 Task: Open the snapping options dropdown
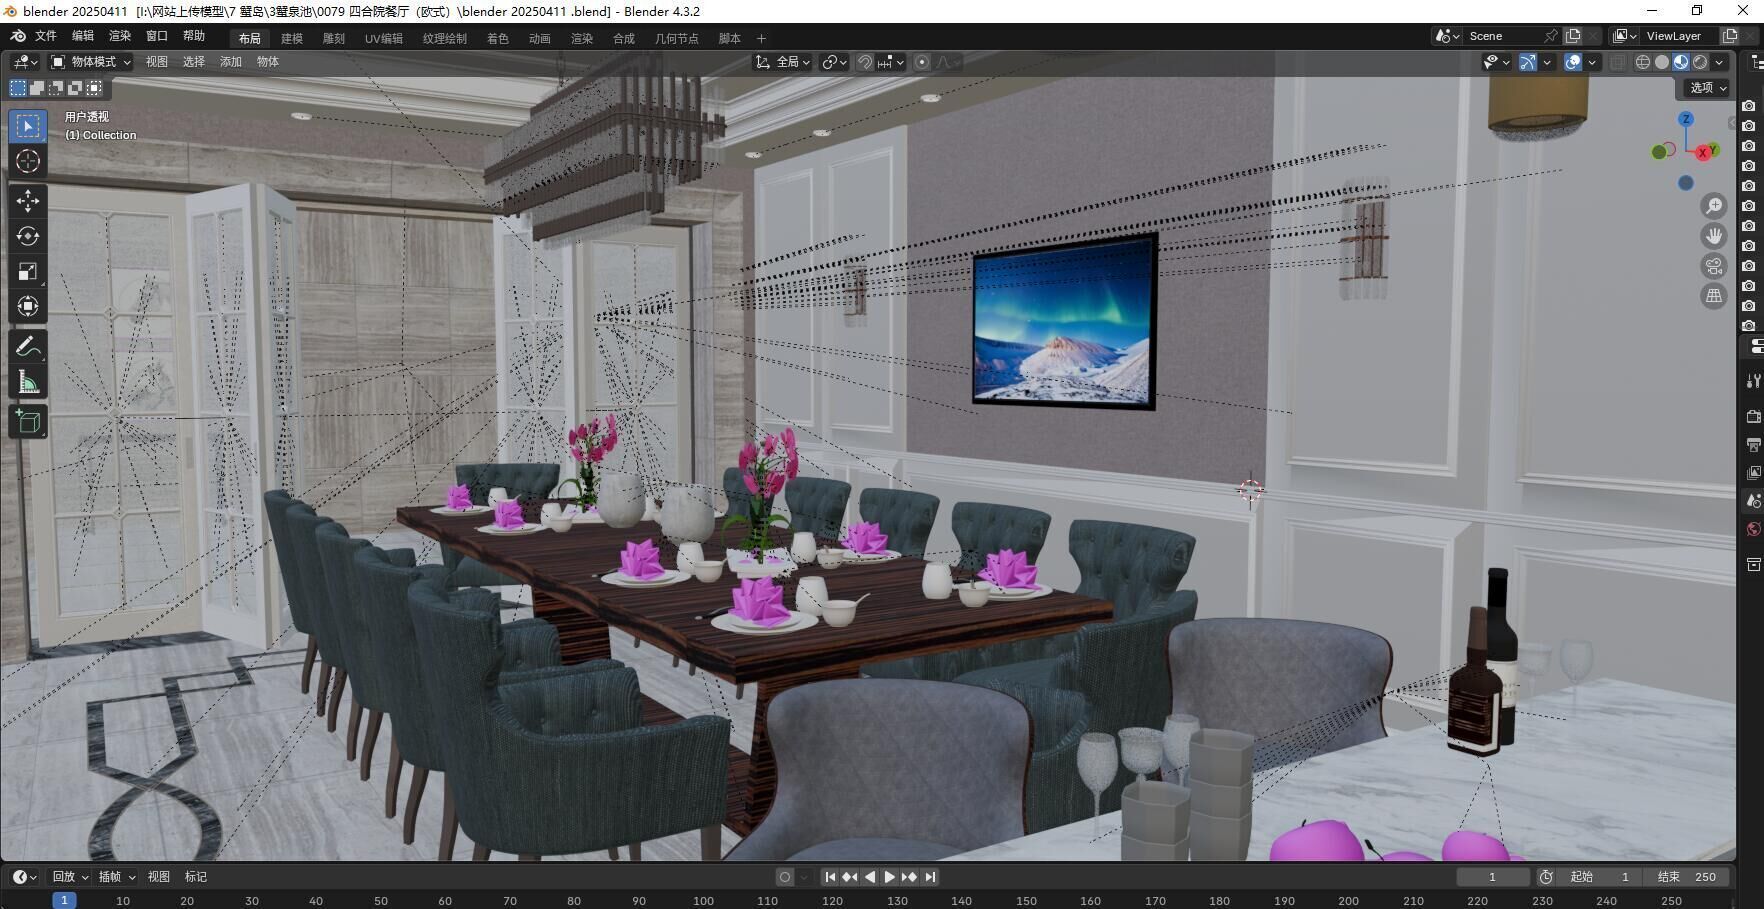[x=891, y=62]
